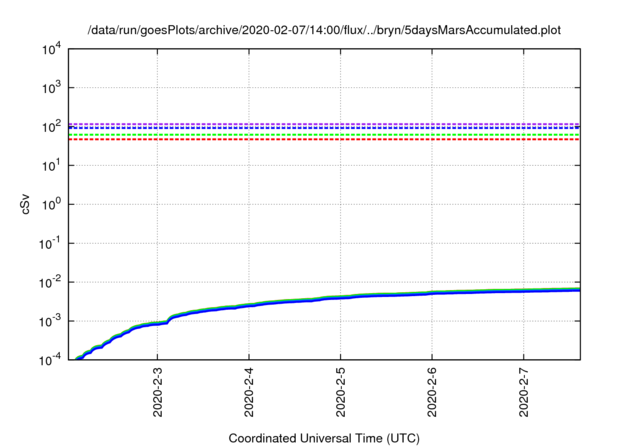Click the 2020-2-3 date tick label
Screen dimensions: 640x448
(x=158, y=392)
